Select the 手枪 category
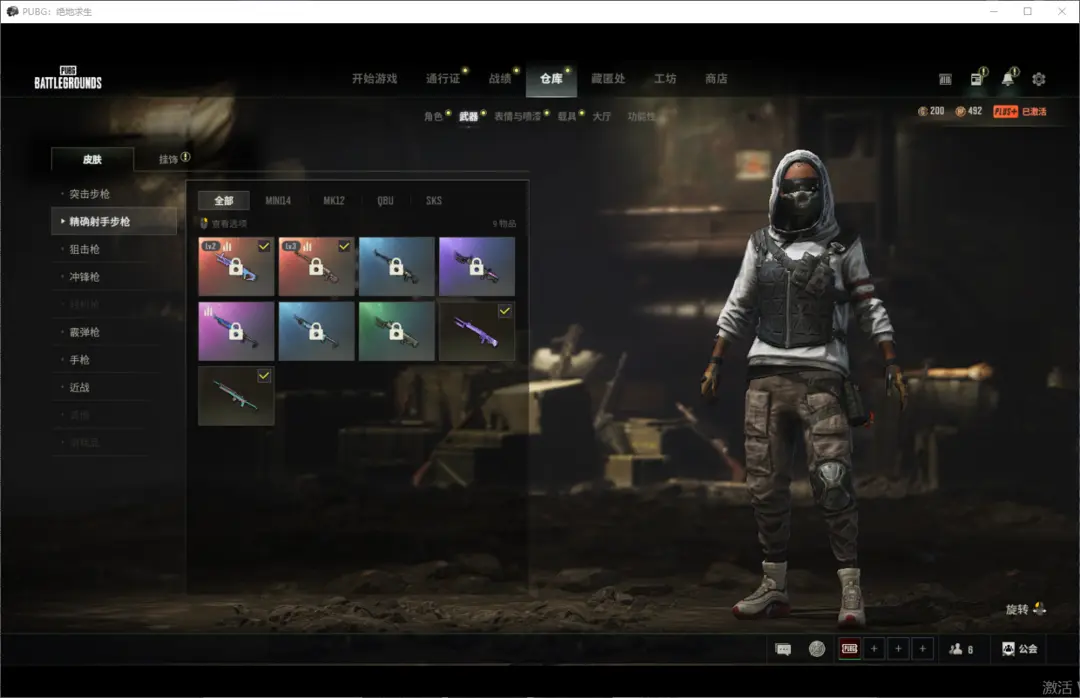 80,360
